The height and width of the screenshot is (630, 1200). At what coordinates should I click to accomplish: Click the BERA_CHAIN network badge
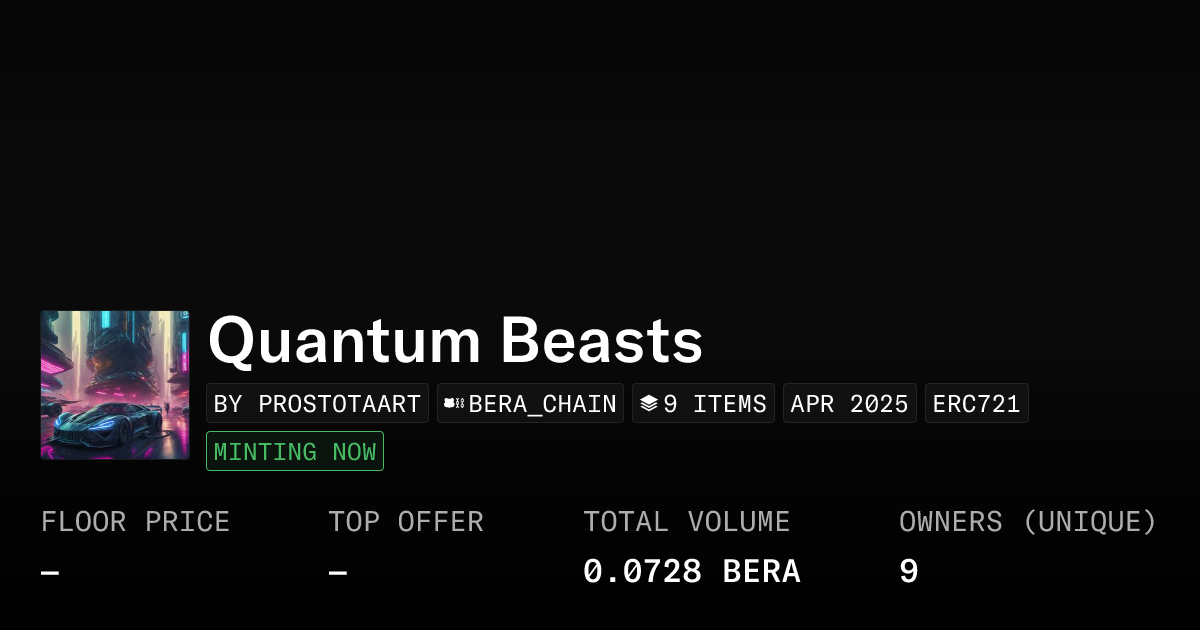530,403
